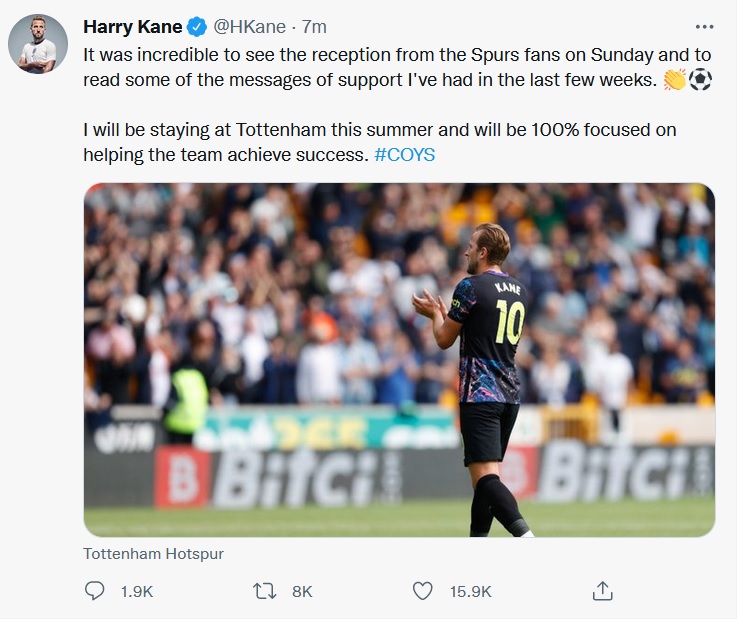Click the reply speech bubble icon

(95, 591)
